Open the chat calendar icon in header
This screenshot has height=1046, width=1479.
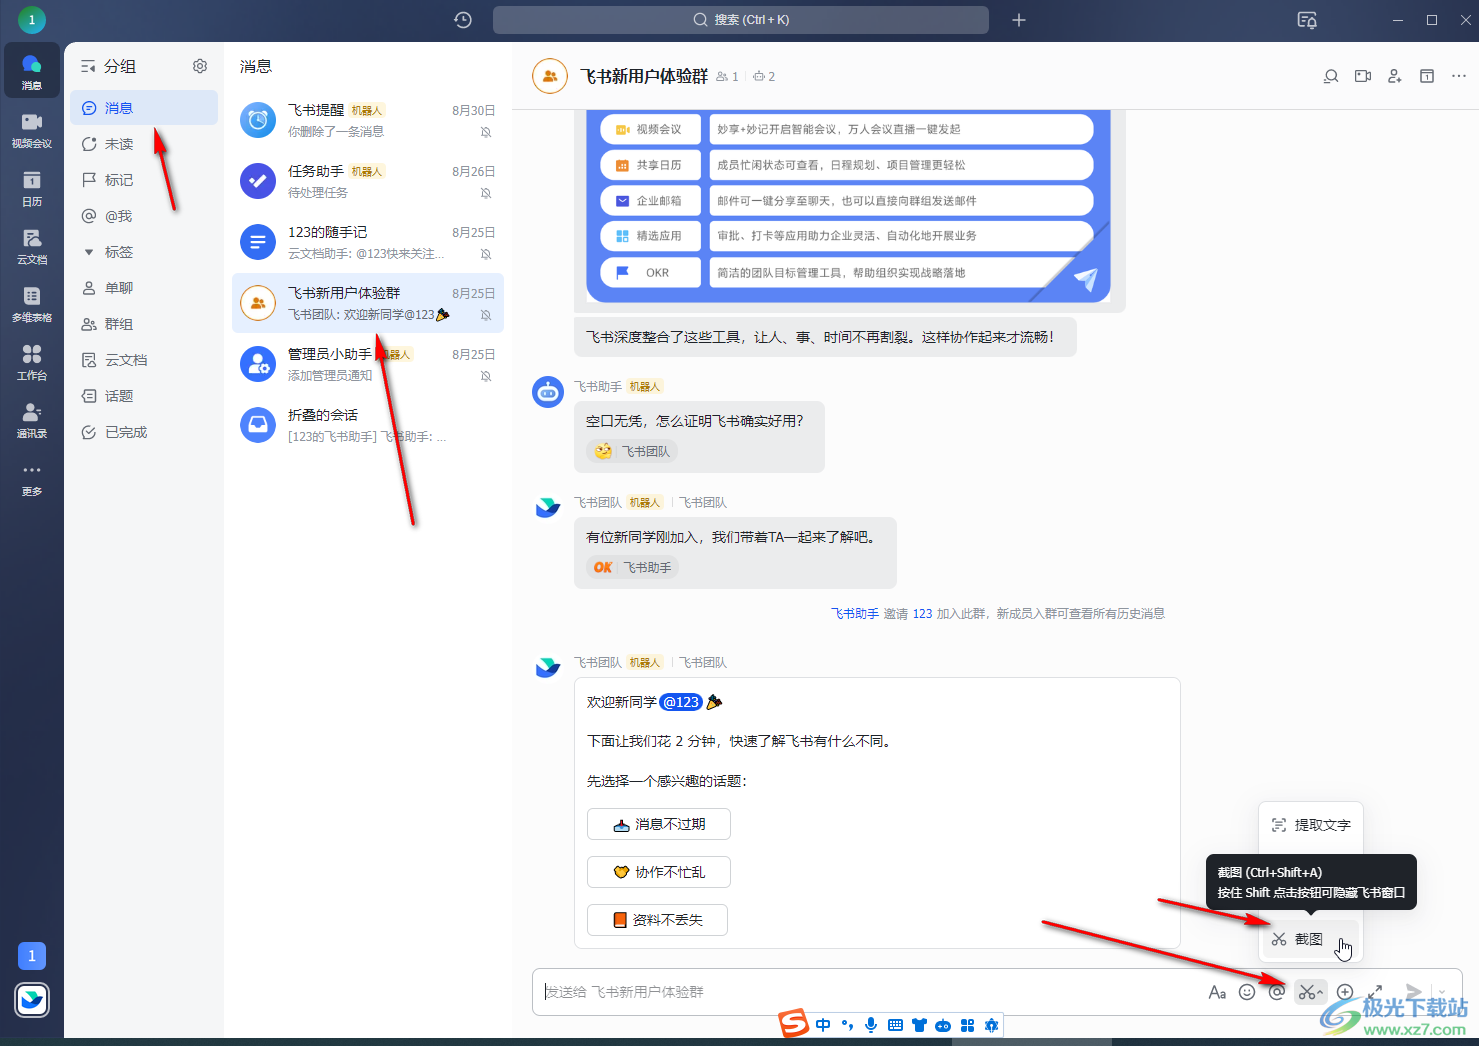1427,76
